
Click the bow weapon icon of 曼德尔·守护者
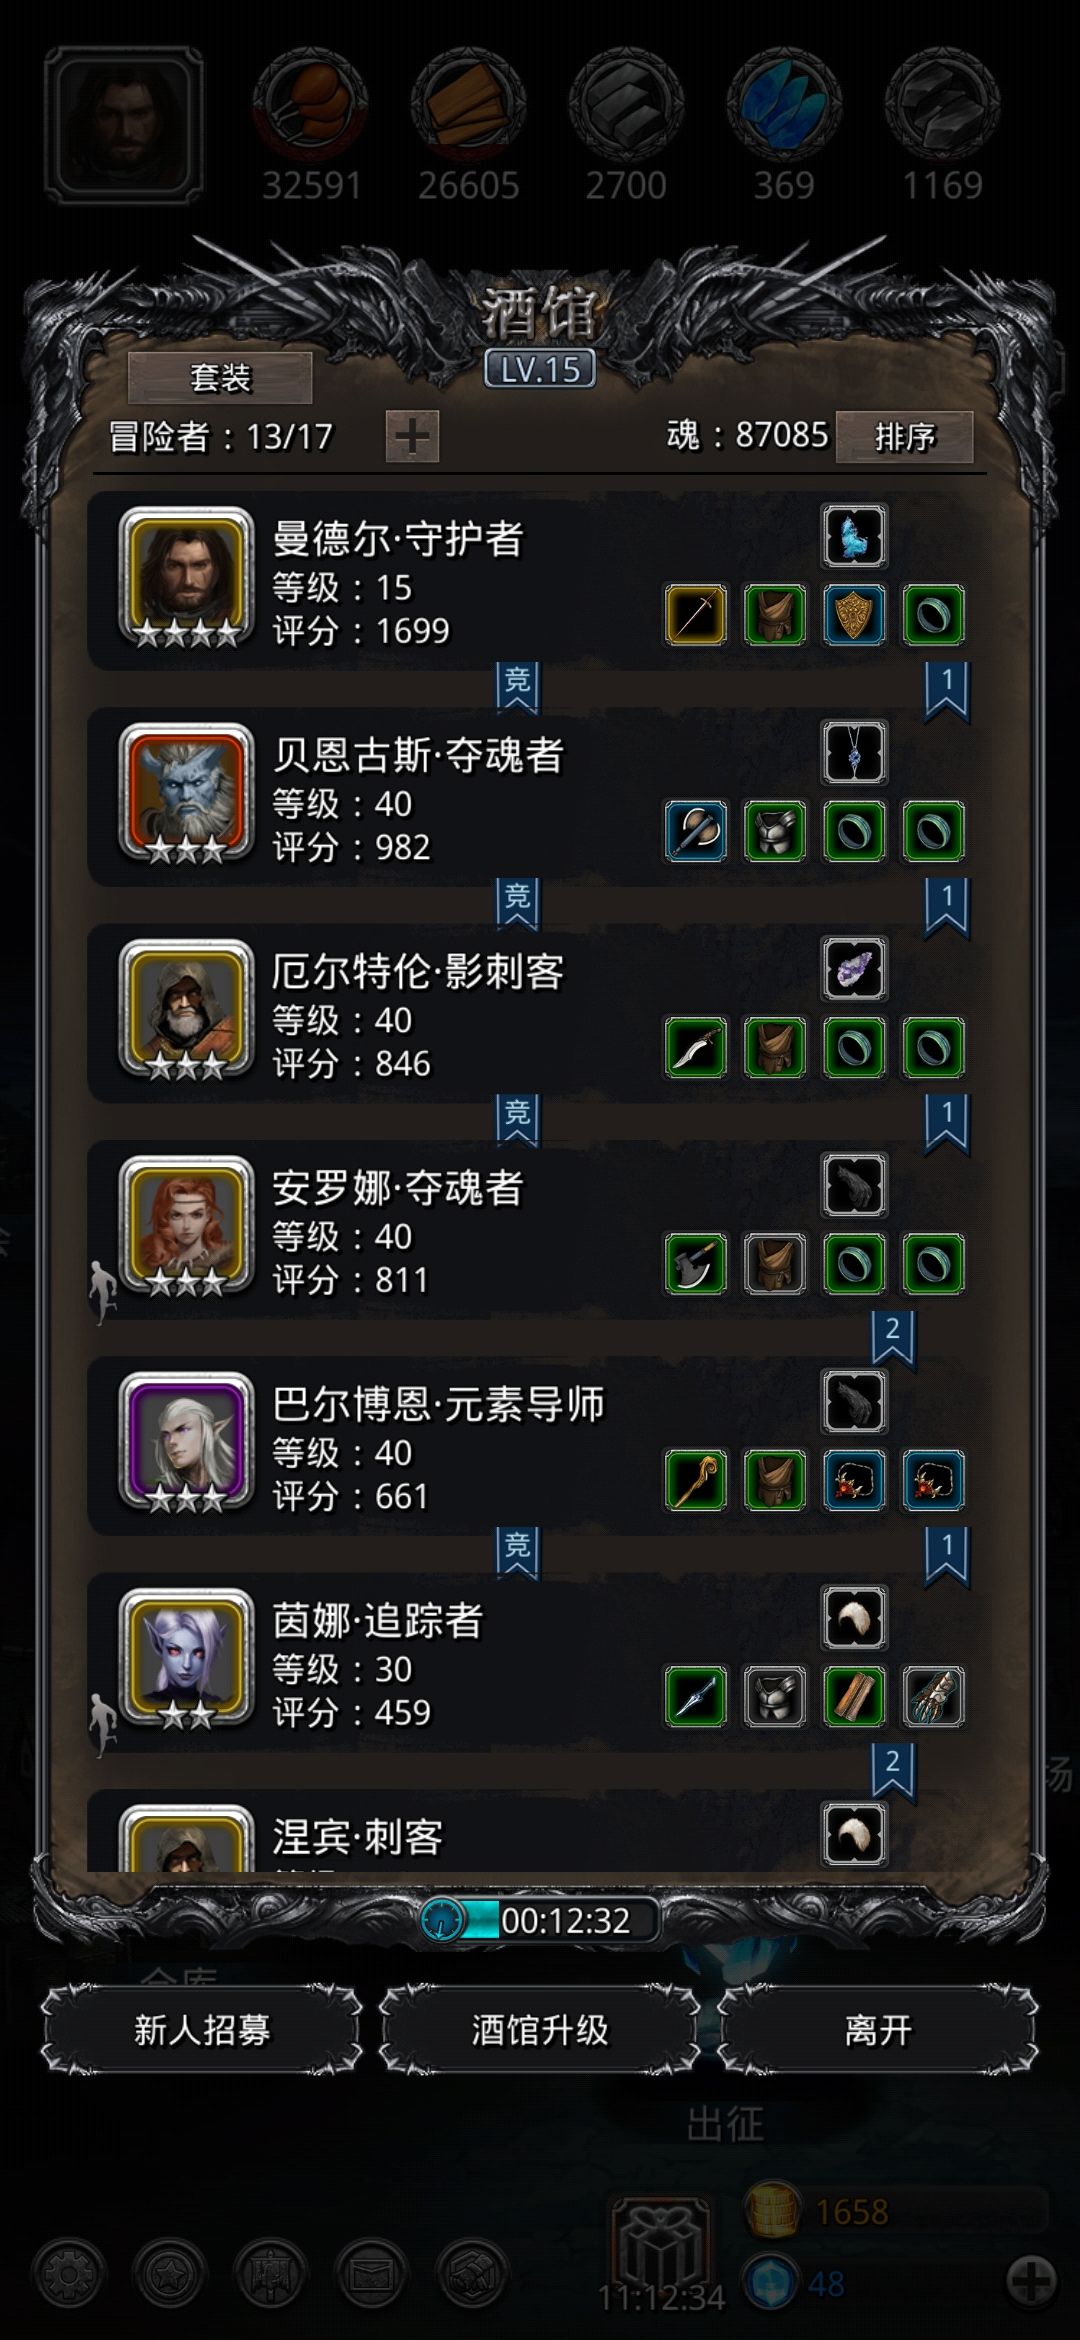[x=695, y=615]
